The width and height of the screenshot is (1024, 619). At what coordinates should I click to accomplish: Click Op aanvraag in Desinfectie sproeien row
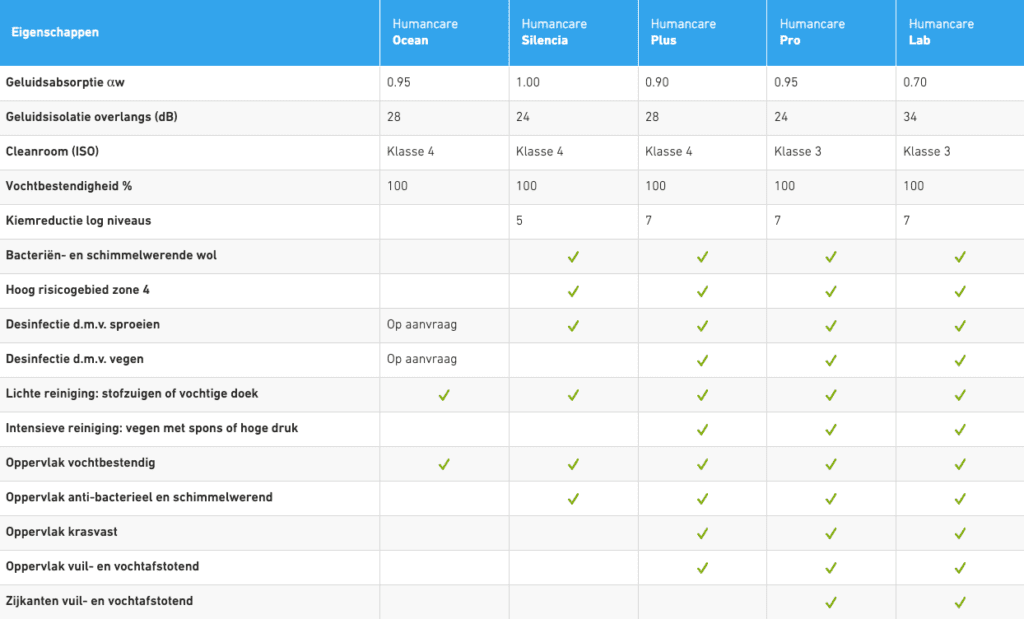pos(422,325)
